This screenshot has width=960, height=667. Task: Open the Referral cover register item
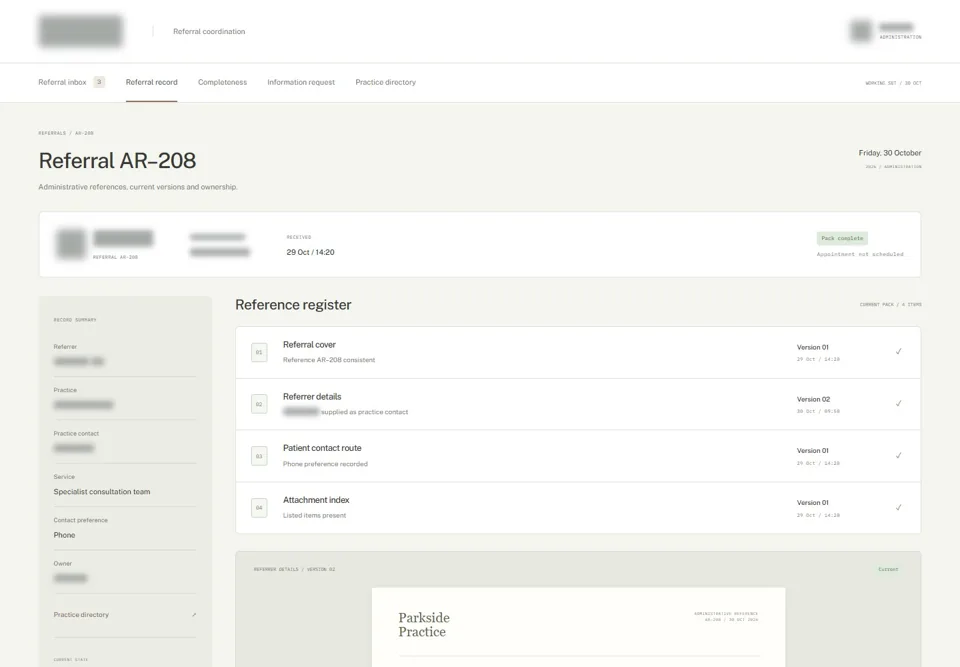[577, 352]
